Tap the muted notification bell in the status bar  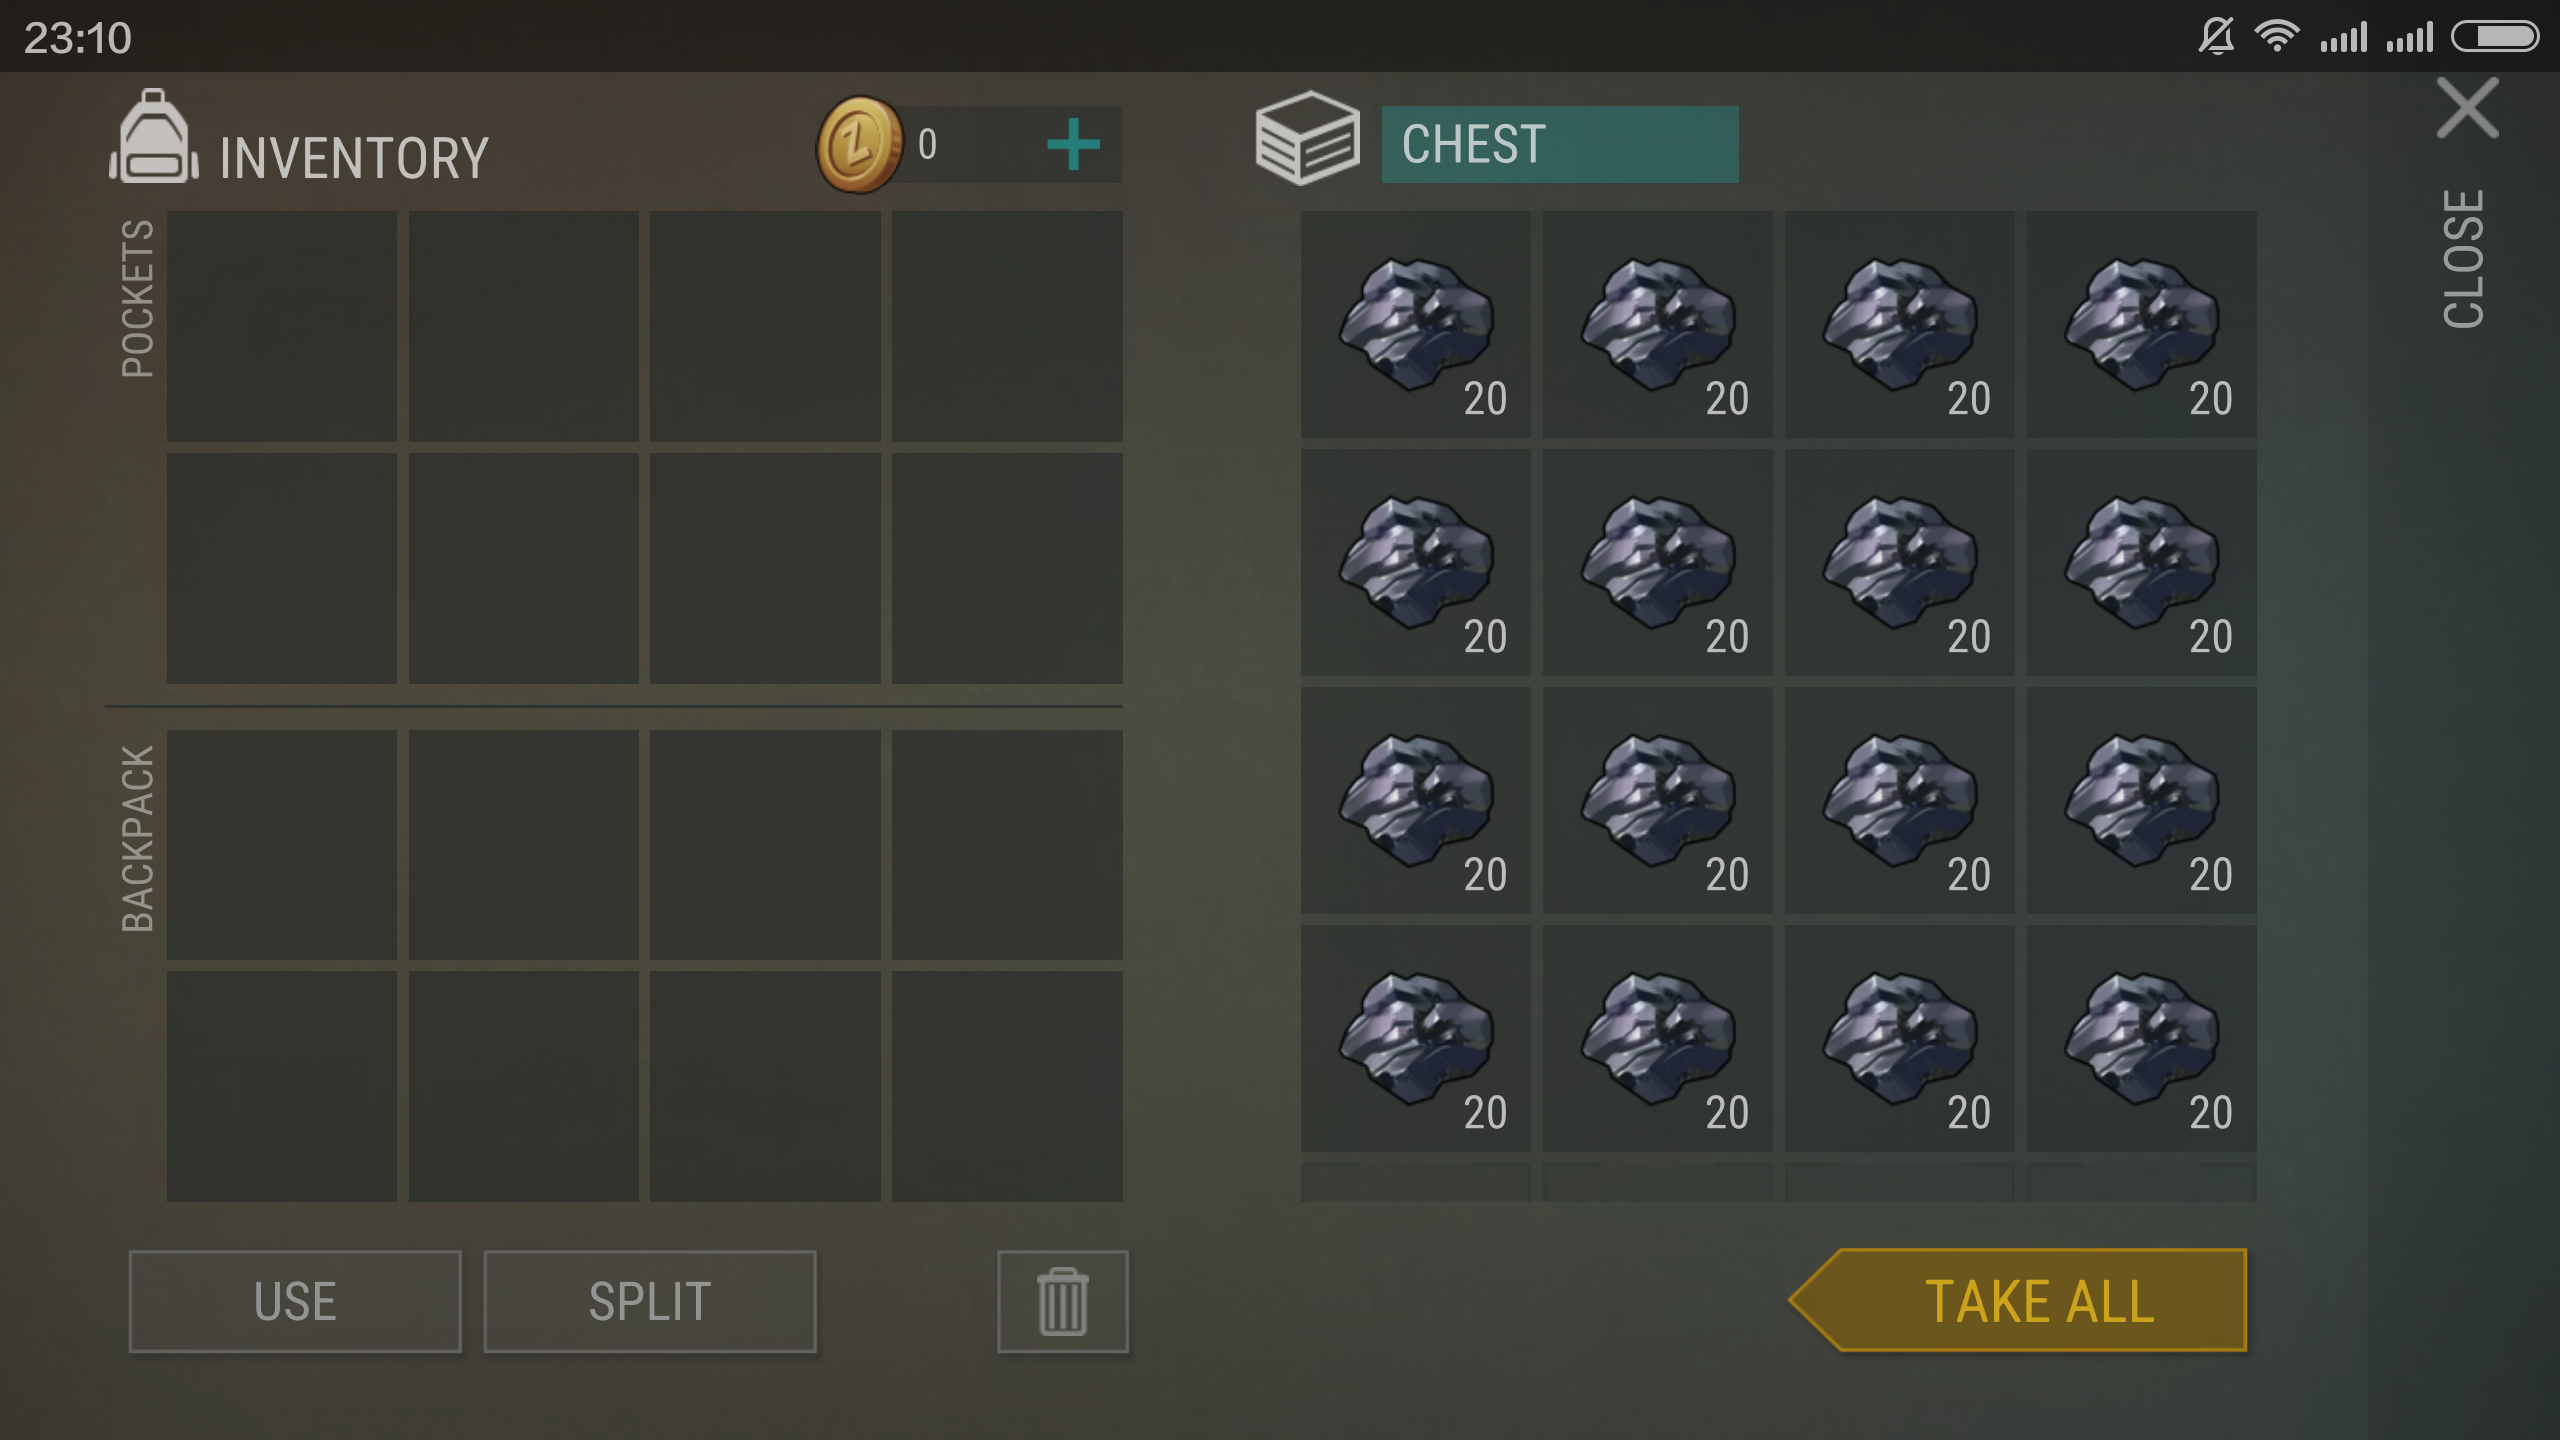(x=2216, y=37)
